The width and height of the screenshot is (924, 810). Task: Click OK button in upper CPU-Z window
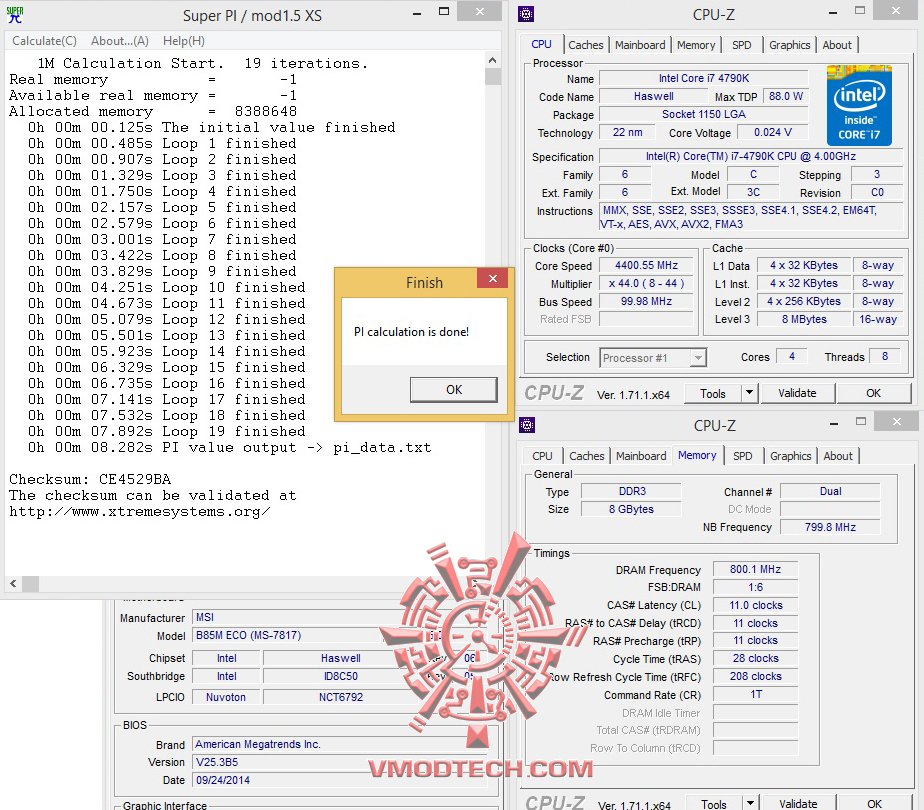pyautogui.click(x=873, y=394)
